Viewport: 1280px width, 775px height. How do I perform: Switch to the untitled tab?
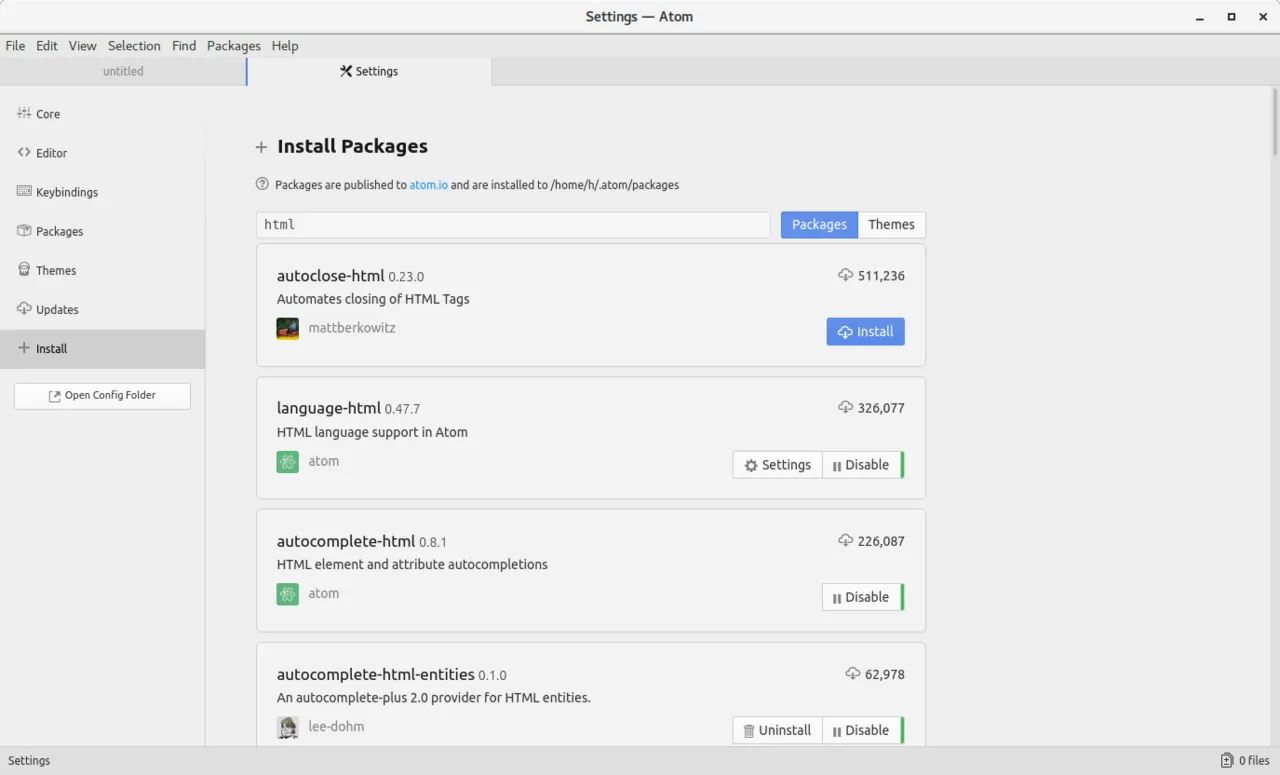click(123, 71)
